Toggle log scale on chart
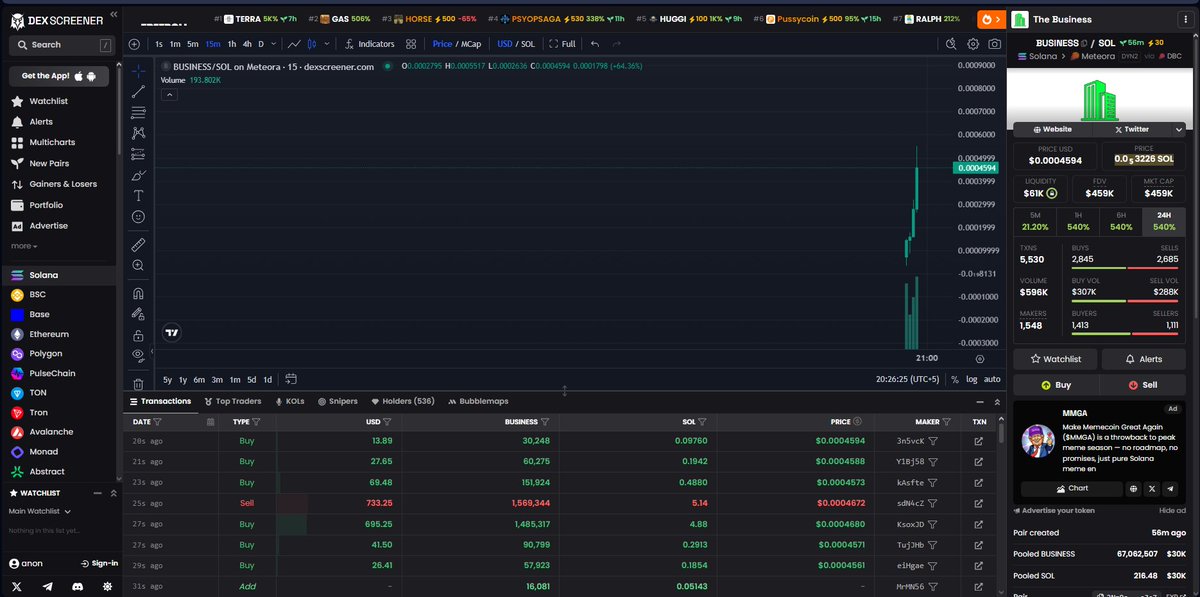The width and height of the screenshot is (1200, 597). [x=971, y=379]
